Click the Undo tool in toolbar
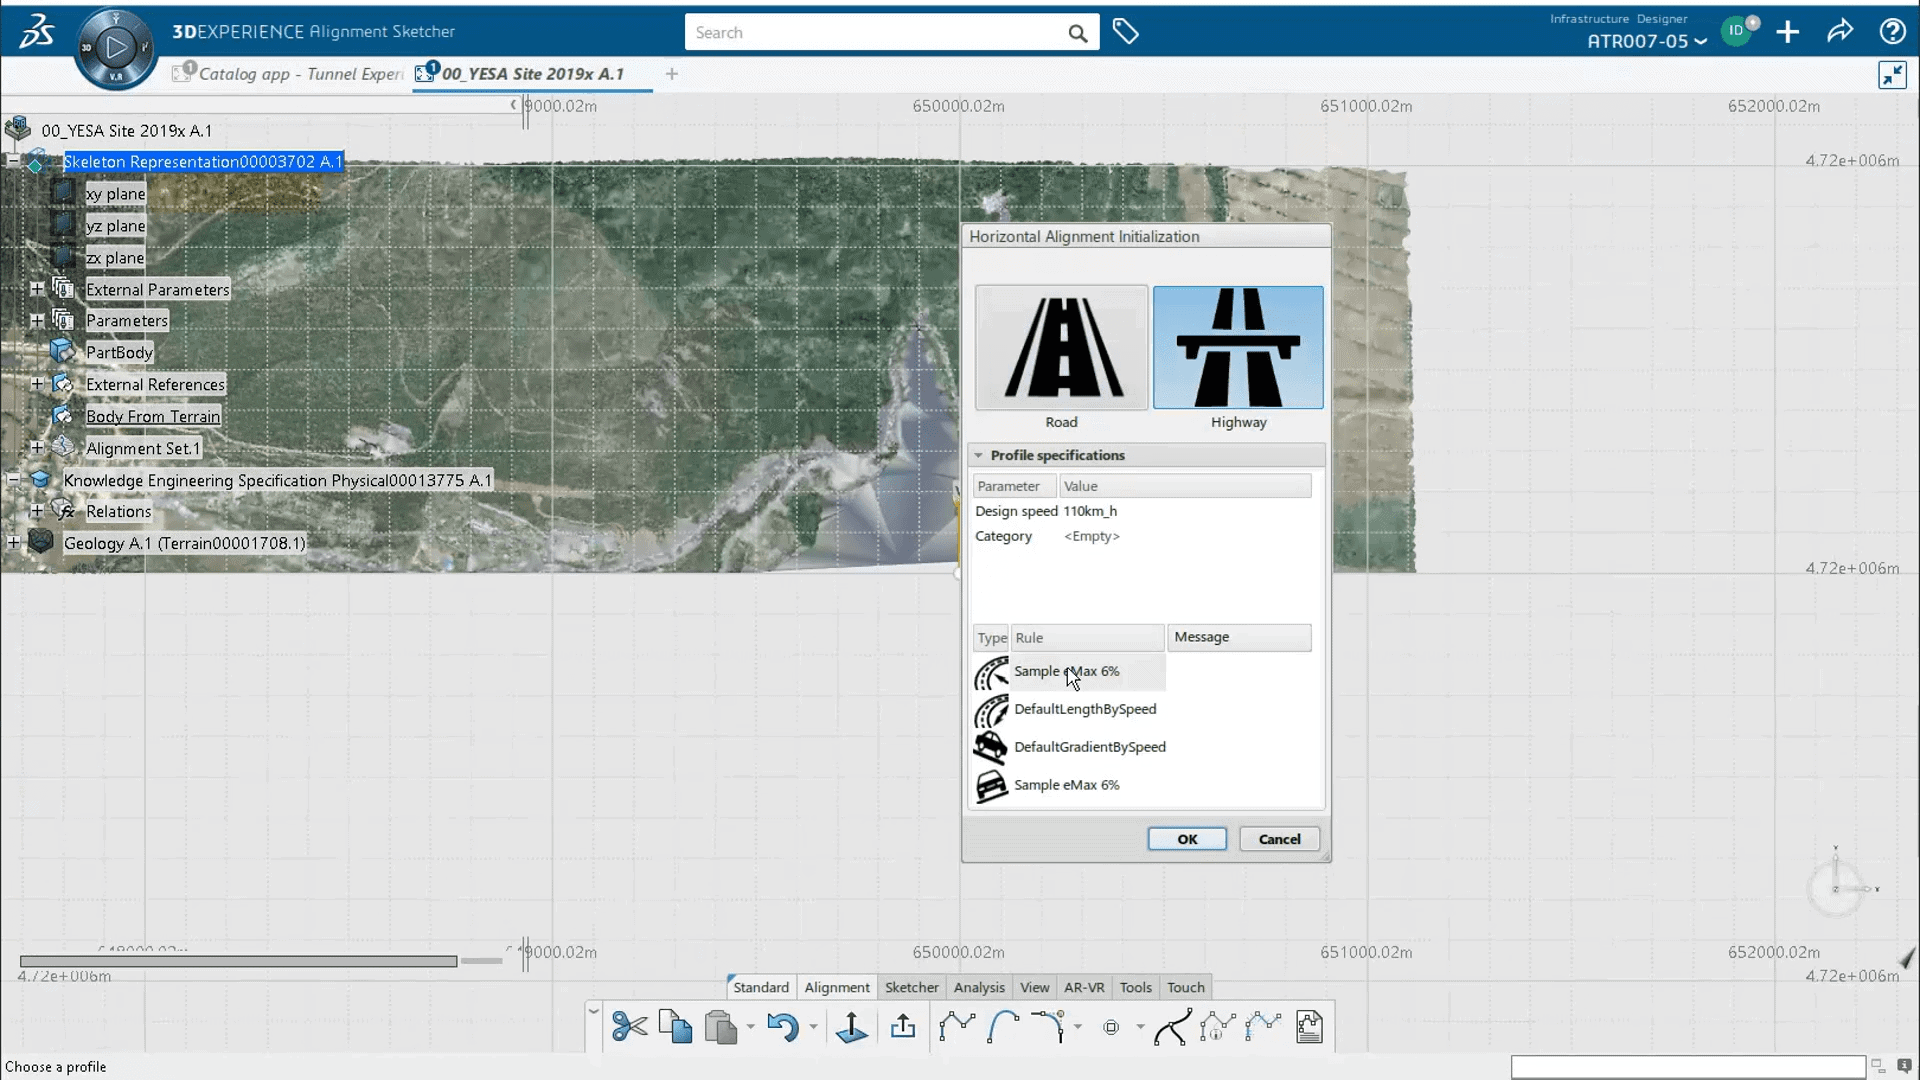 coord(783,1026)
